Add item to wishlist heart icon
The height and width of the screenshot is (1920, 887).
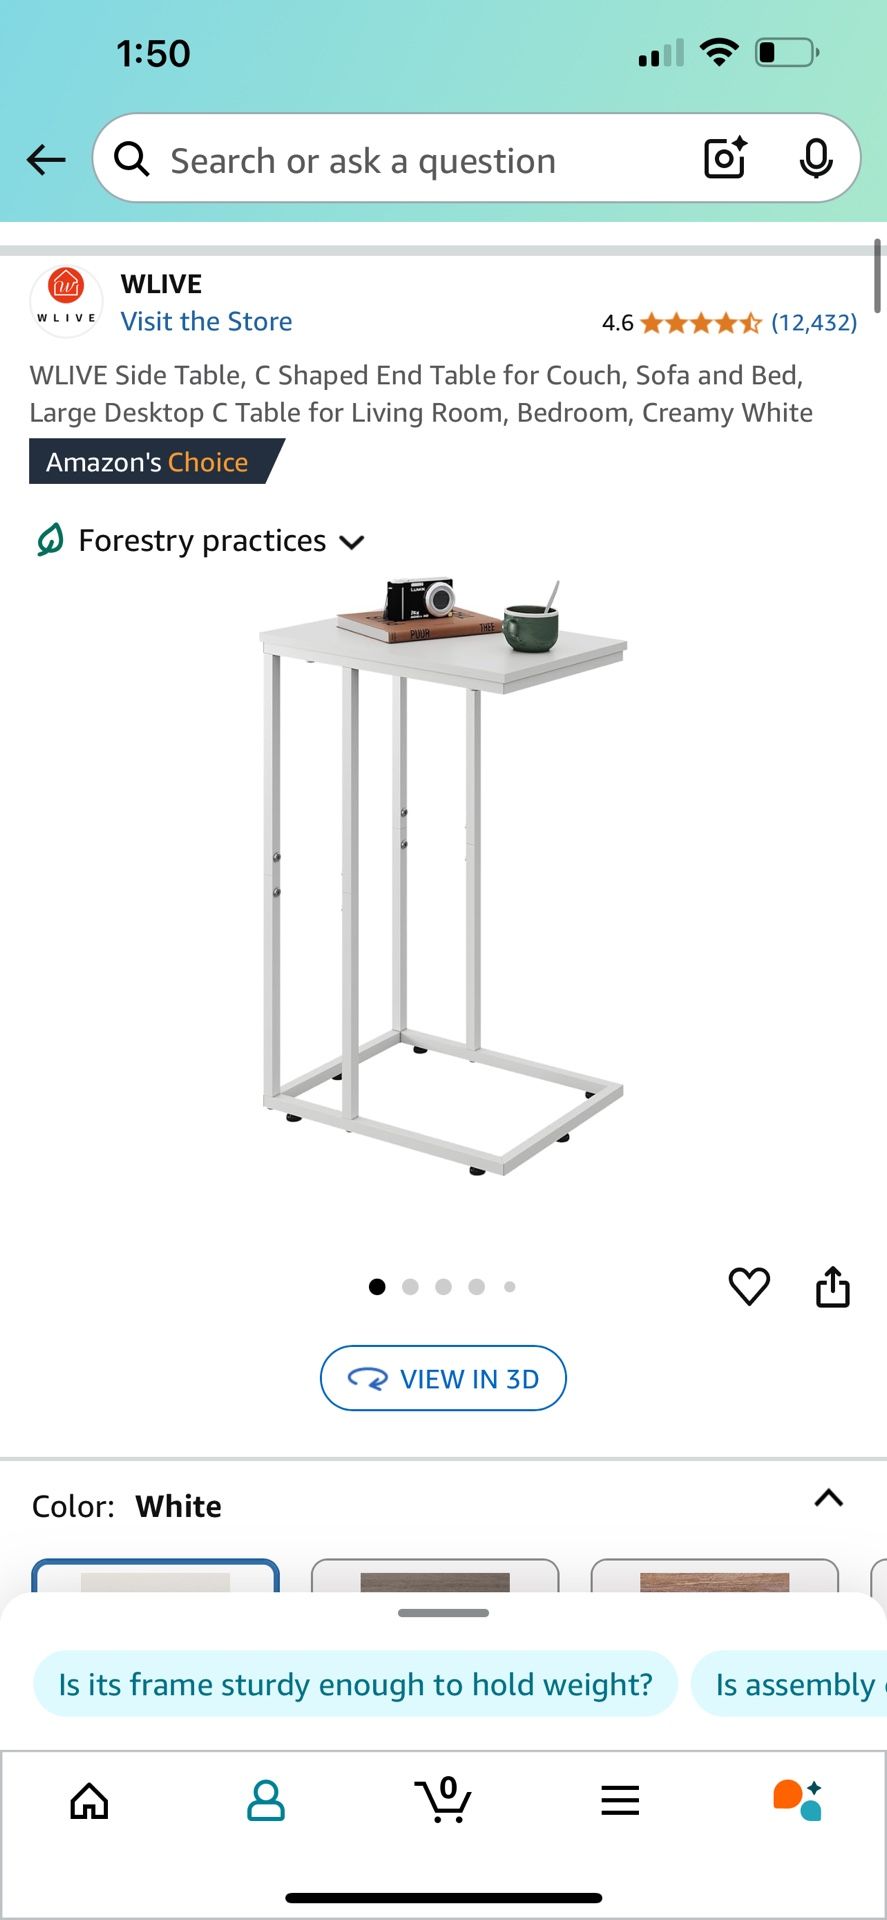click(x=749, y=1286)
